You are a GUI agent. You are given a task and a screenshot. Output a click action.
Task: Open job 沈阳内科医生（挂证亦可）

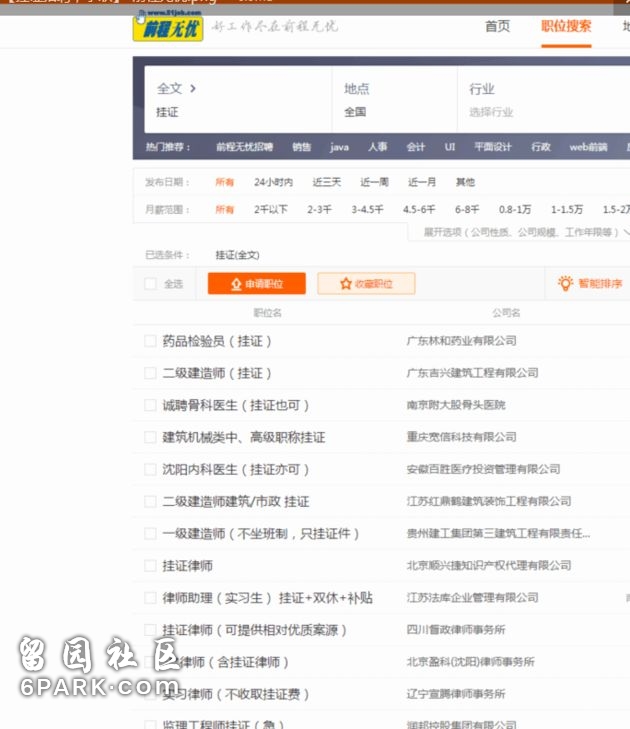236,470
